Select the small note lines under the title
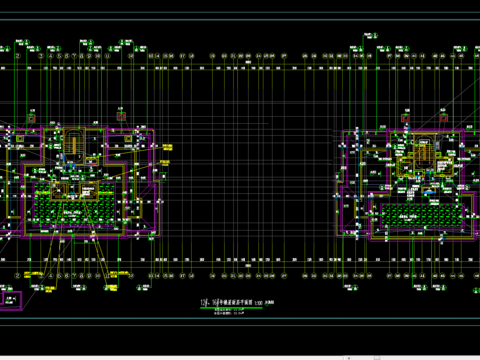The height and width of the screenshot is (360, 480). tap(229, 312)
